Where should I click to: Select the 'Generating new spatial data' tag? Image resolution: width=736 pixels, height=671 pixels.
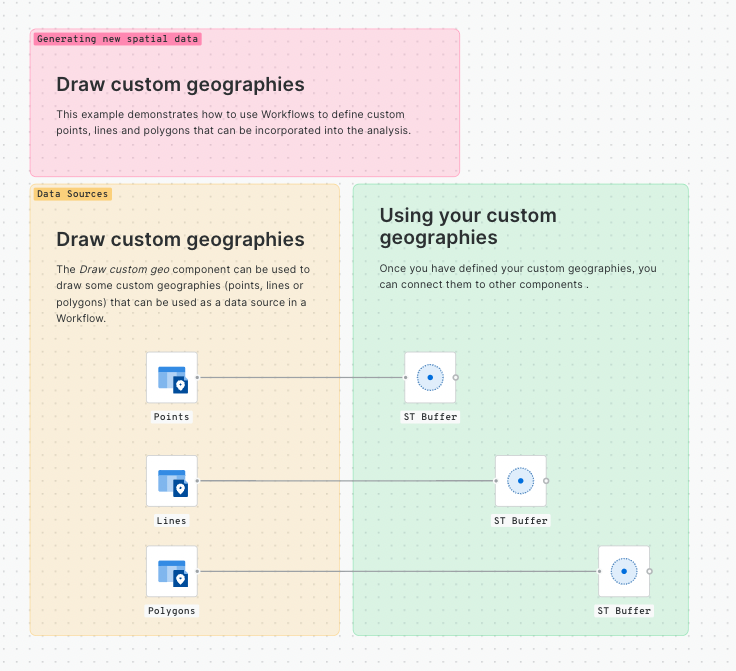(117, 39)
